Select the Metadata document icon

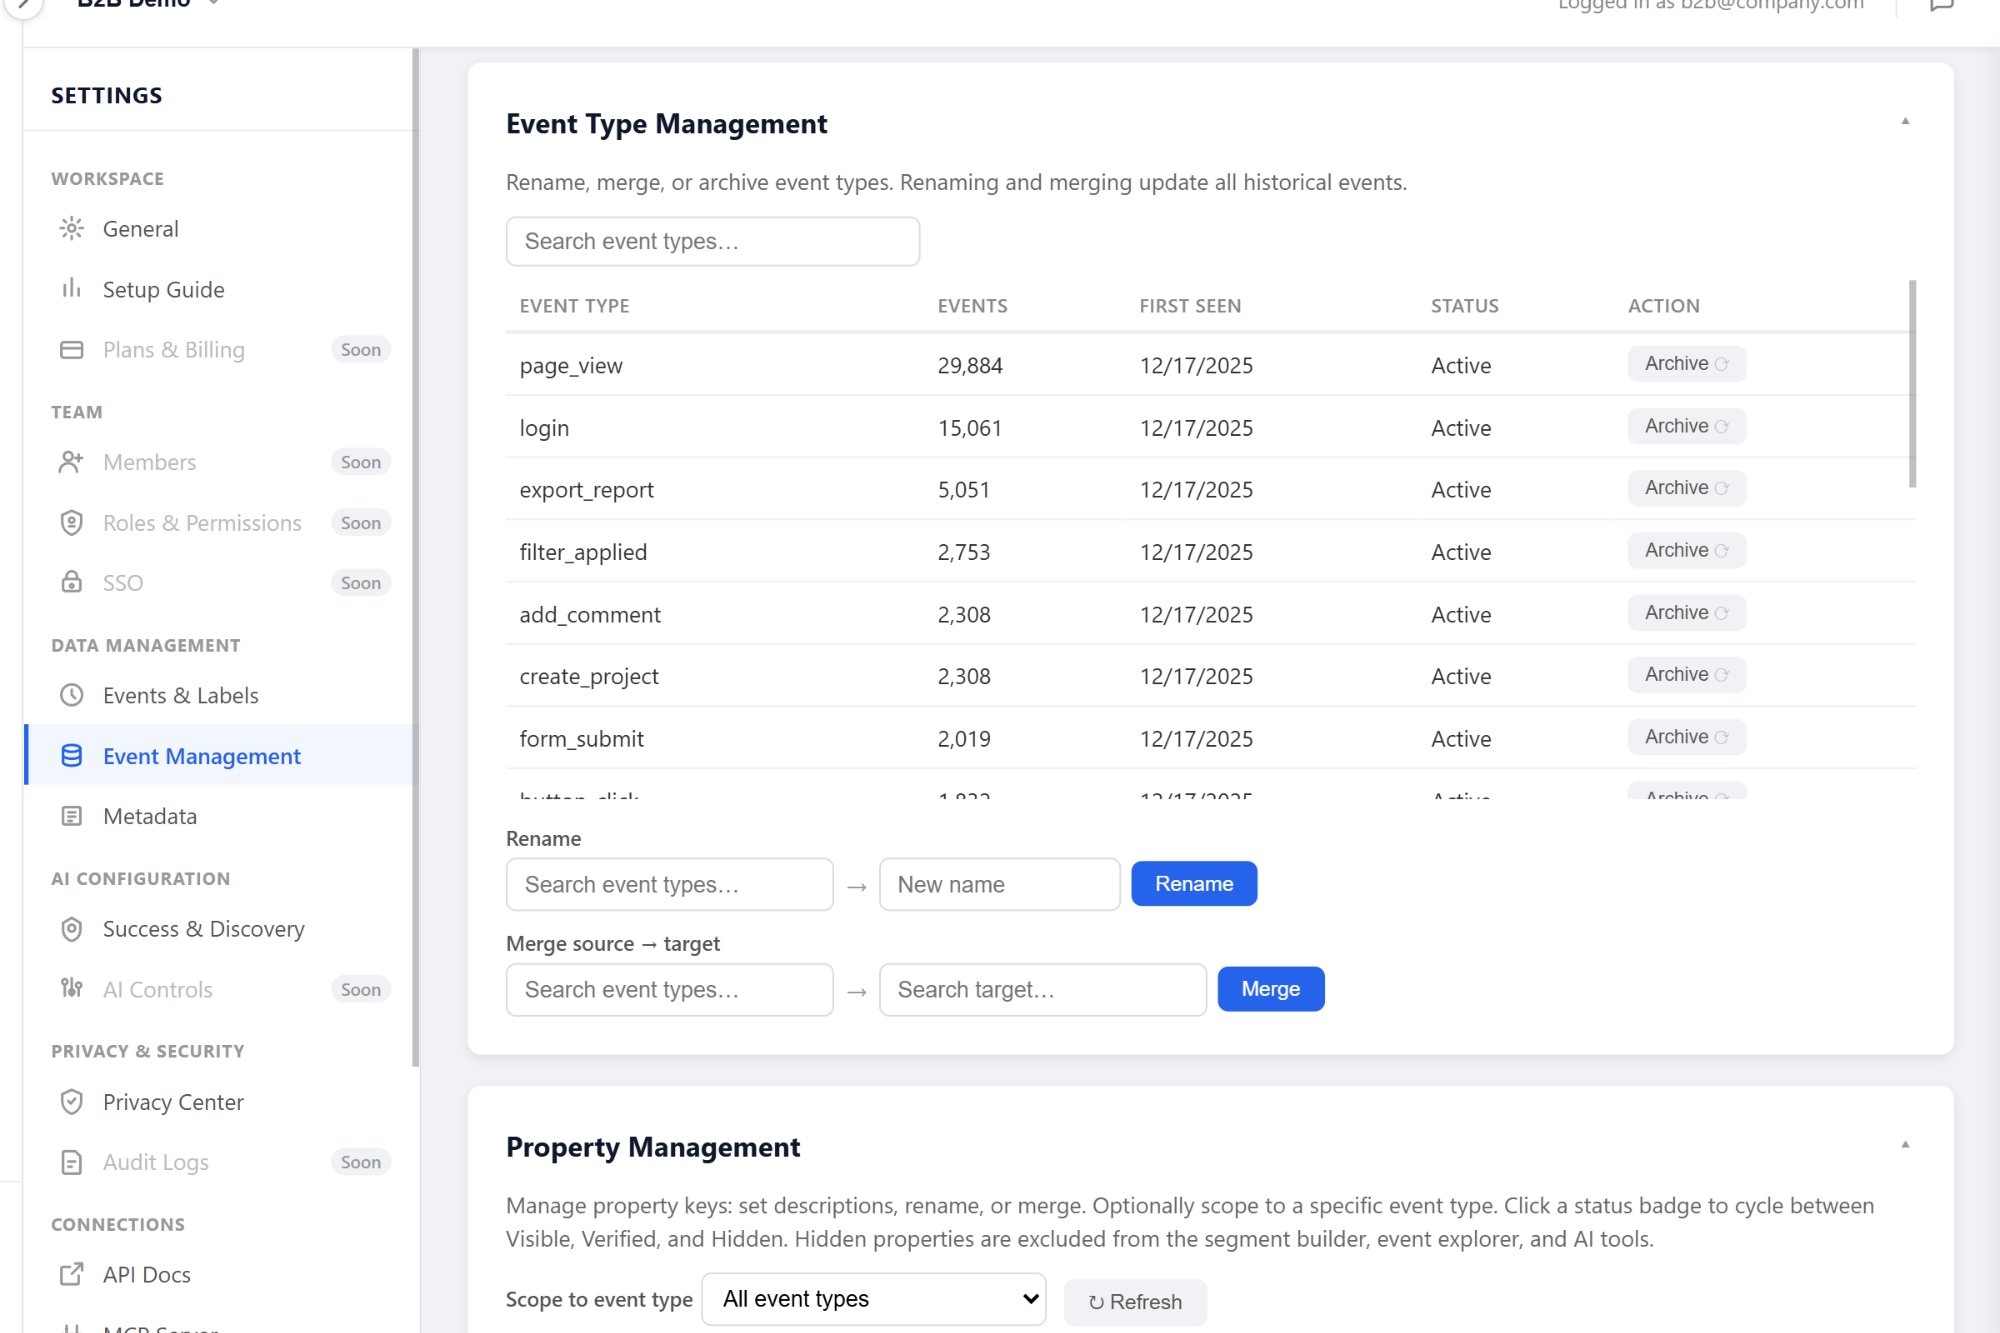coord(71,816)
